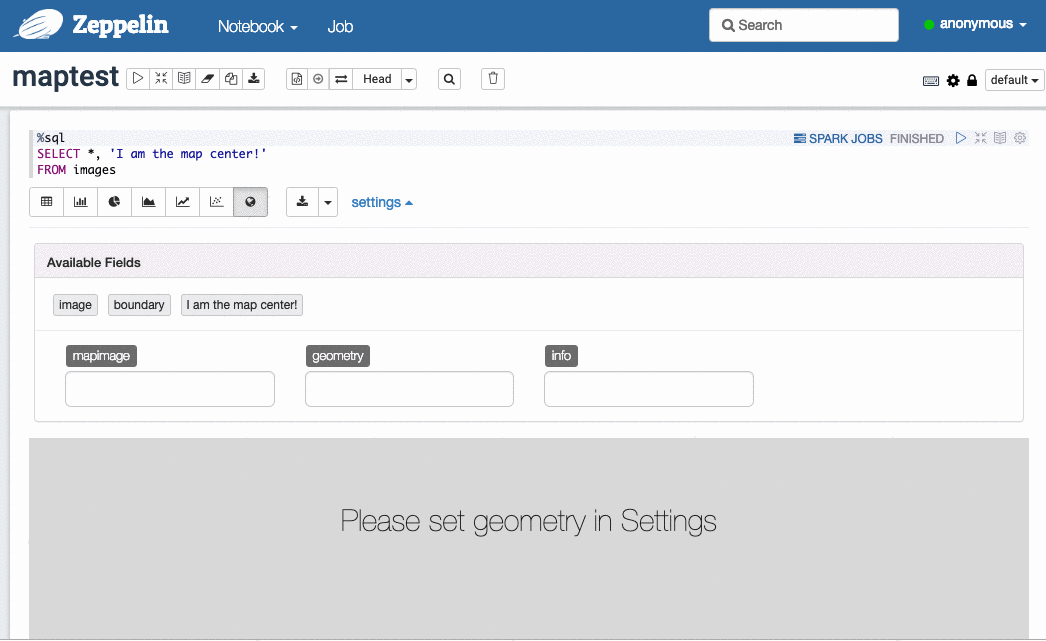The image size is (1046, 641).
Task: Expand the default view mode dropdown
Action: (x=1014, y=80)
